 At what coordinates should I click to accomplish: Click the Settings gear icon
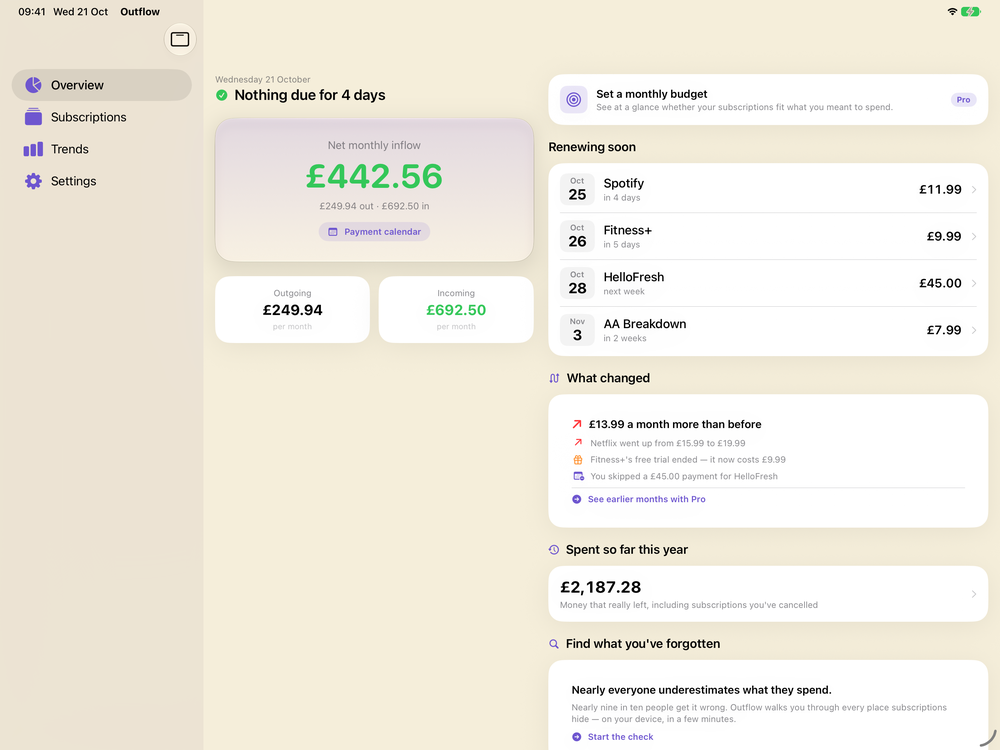[33, 181]
